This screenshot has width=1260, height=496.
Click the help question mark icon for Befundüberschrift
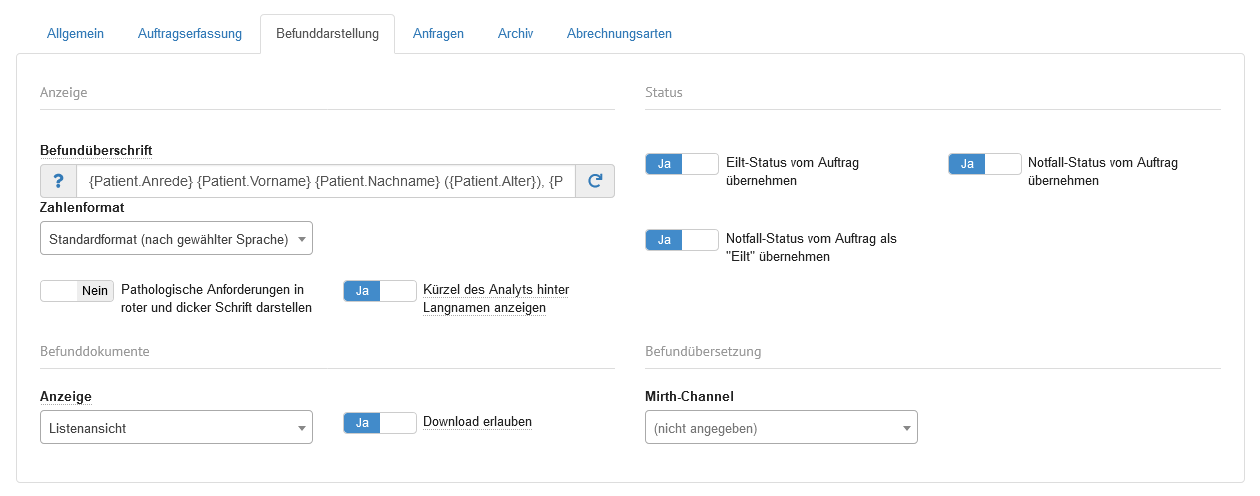pyautogui.click(x=58, y=181)
